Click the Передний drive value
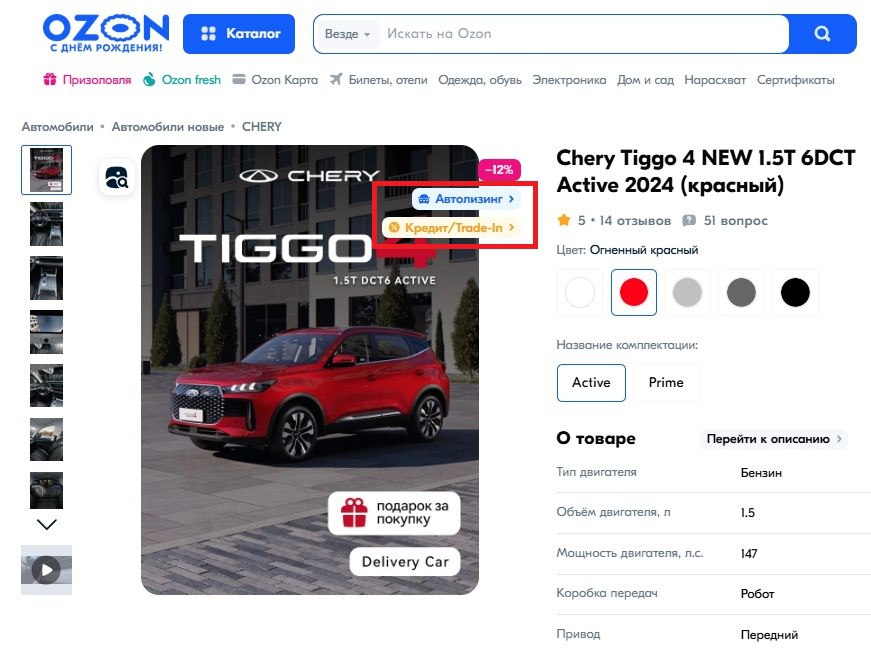Viewport: 871px width, 657px height. pyautogui.click(x=769, y=635)
